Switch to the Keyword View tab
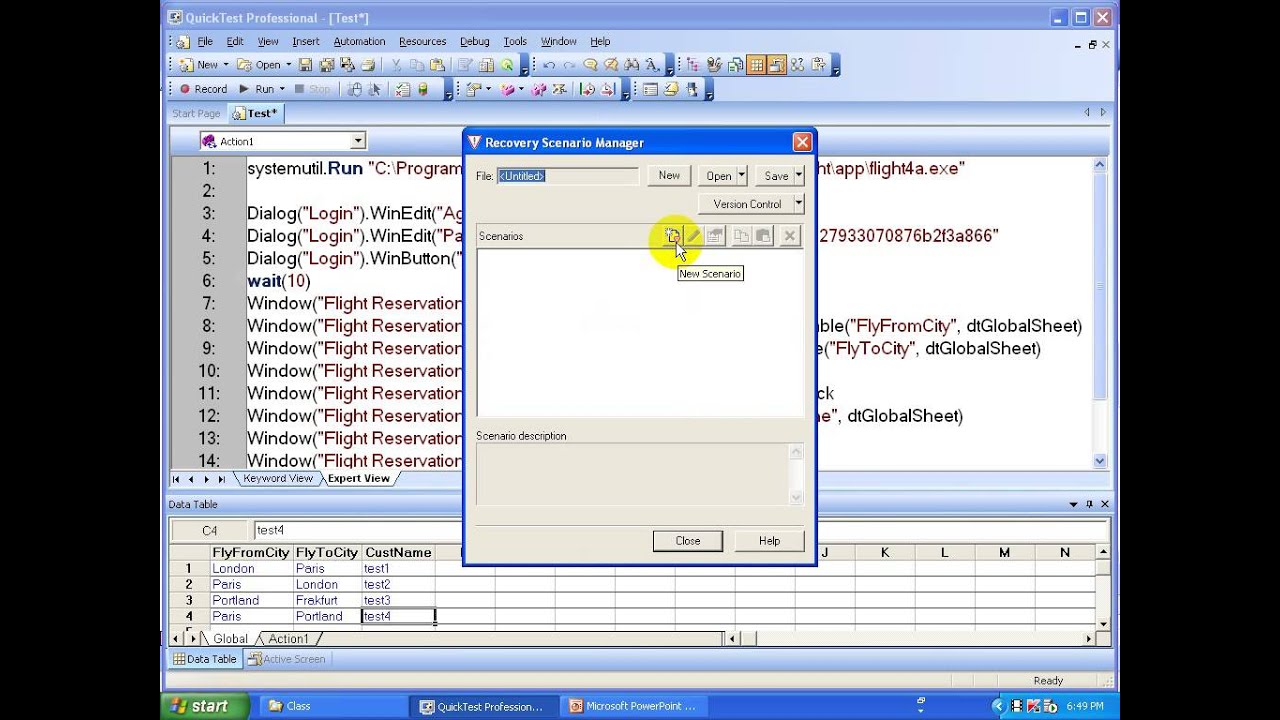This screenshot has height=720, width=1280. [277, 479]
